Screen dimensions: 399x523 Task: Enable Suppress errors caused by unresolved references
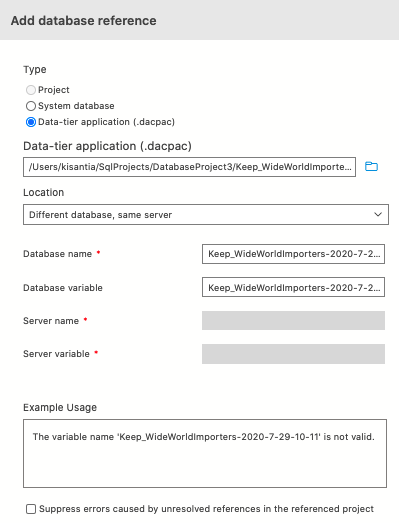click(x=31, y=509)
